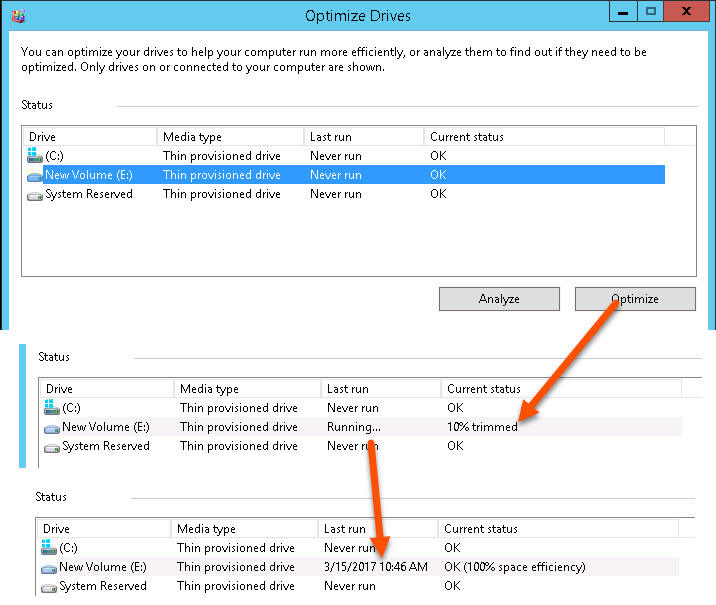Select (C:) label in the 10% trimmed list
The width and height of the screenshot is (716, 605).
point(71,408)
